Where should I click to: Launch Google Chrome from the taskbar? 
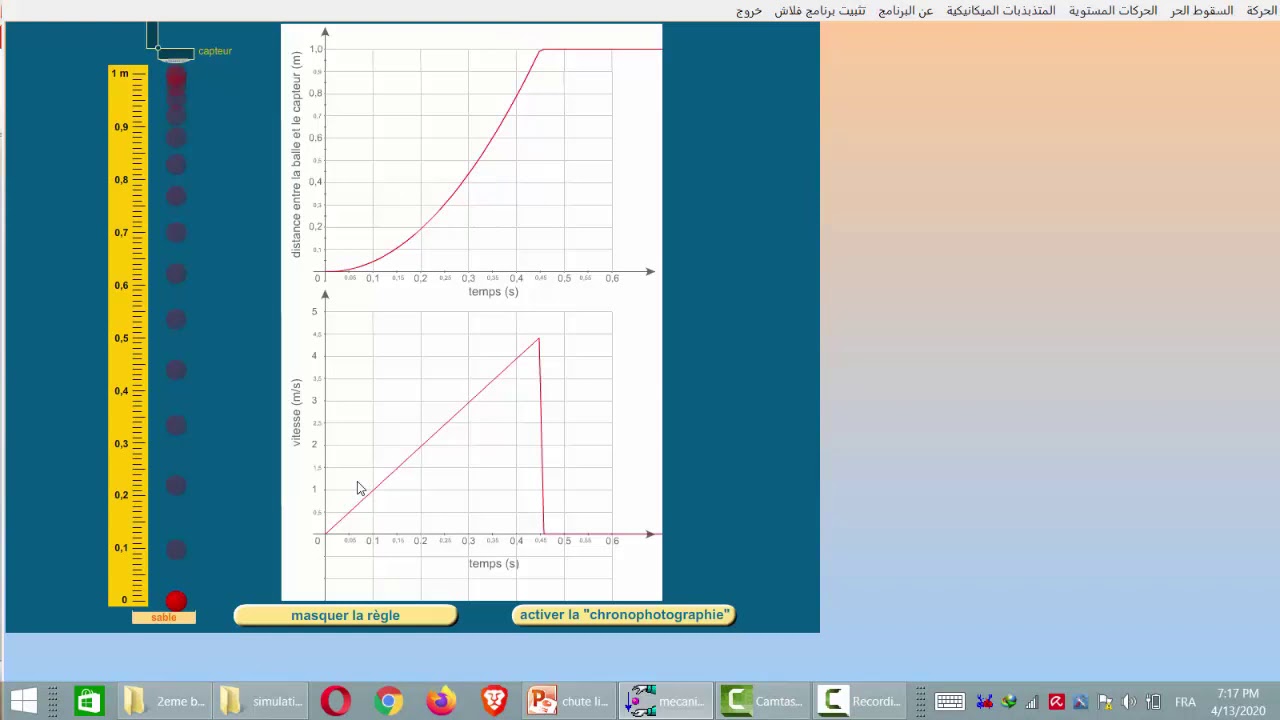[388, 701]
